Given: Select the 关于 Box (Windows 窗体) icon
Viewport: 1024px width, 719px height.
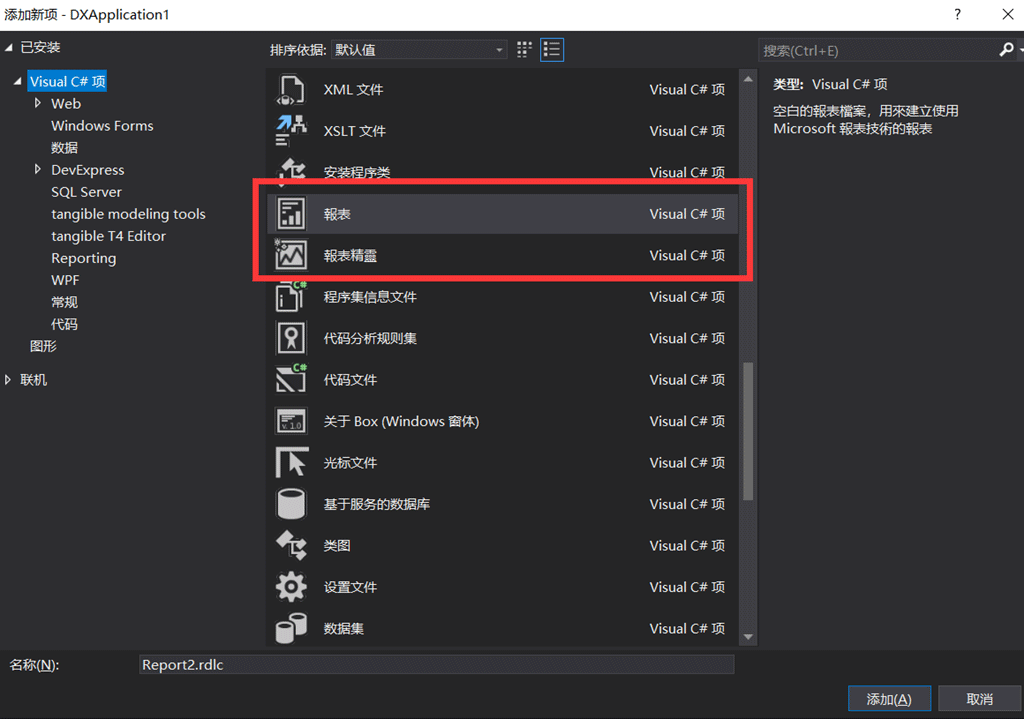Looking at the screenshot, I should (x=291, y=421).
